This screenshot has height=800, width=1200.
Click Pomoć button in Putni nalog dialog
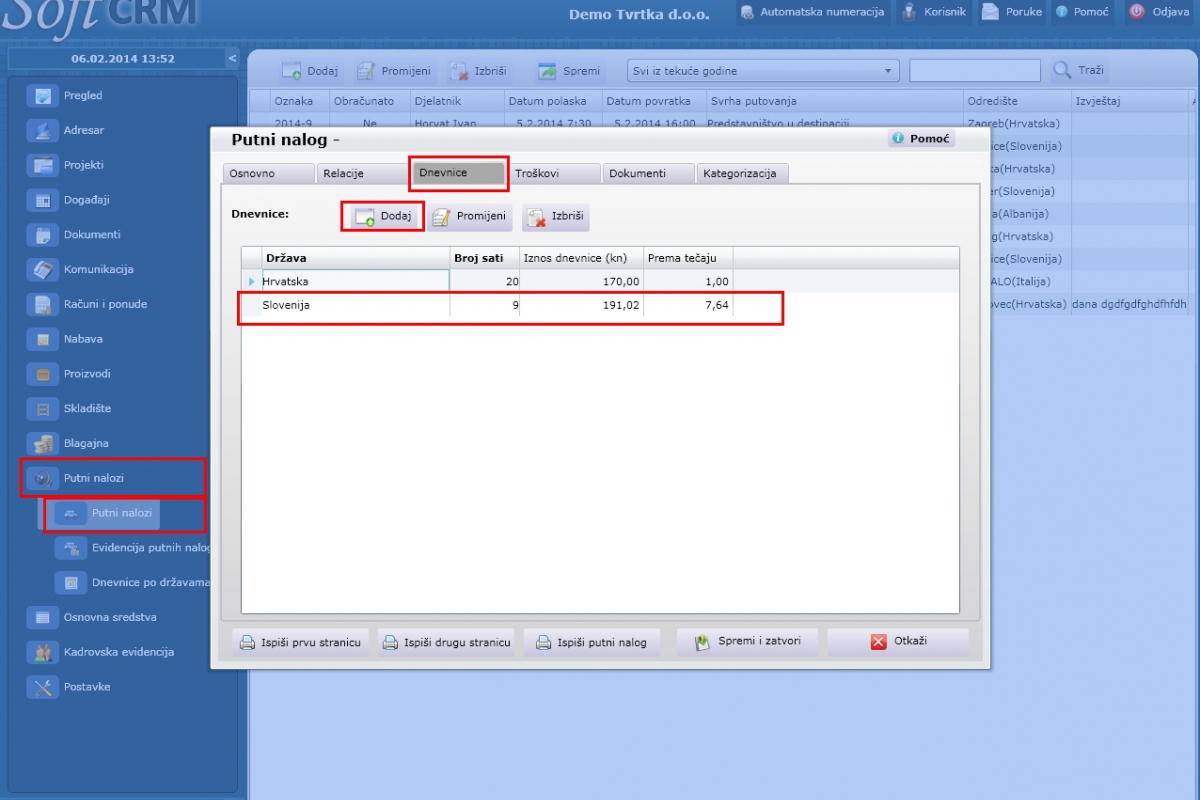tap(921, 139)
